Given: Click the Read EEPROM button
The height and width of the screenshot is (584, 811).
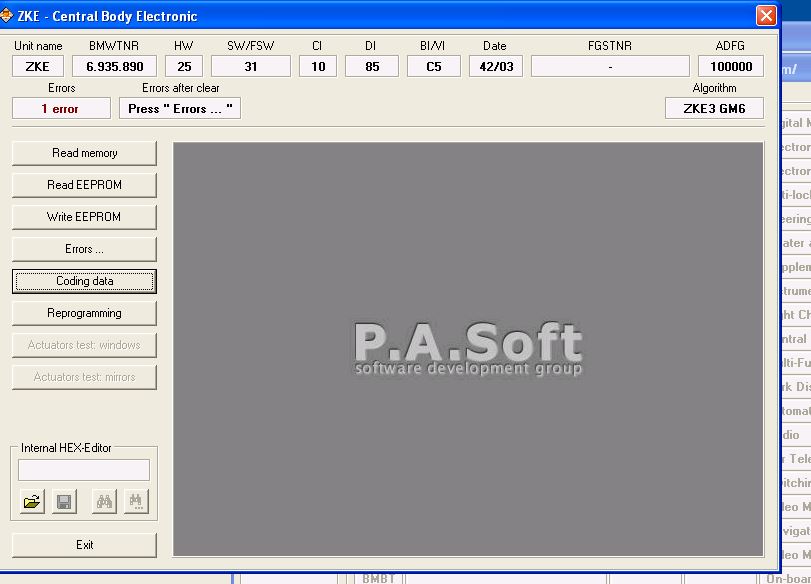Looking at the screenshot, I should (84, 185).
